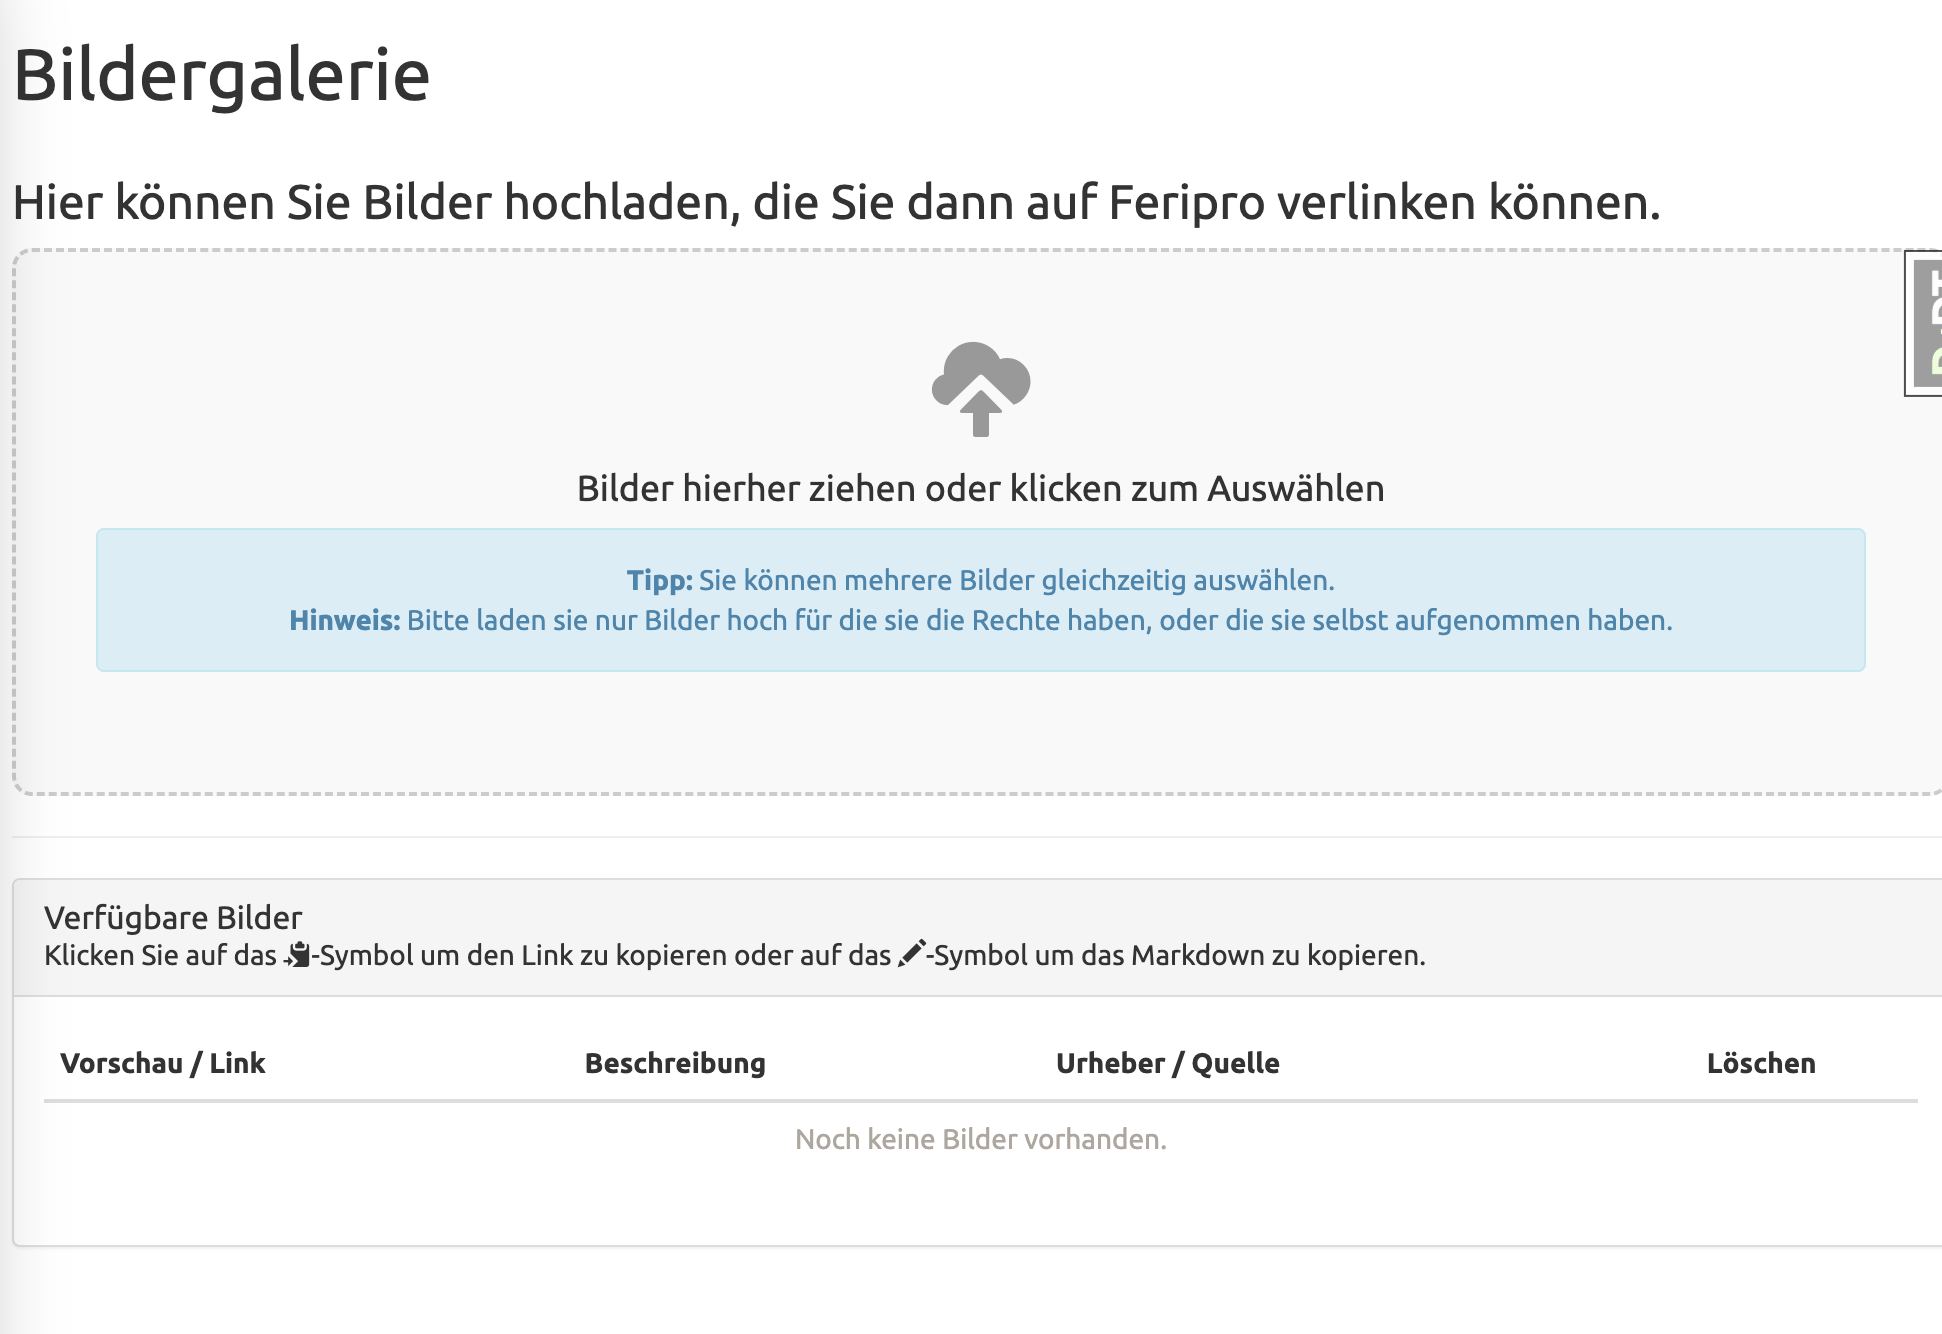This screenshot has width=1942, height=1334.
Task: Click 'Noch keine Bilder vorhanden.' placeholder row
Action: [x=980, y=1139]
